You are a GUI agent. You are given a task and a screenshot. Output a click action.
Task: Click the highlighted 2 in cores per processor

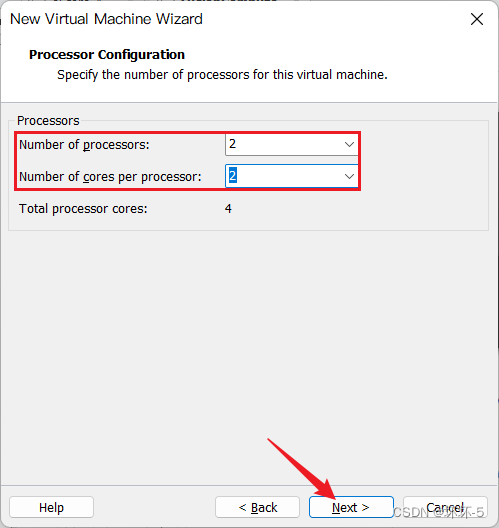pyautogui.click(x=232, y=176)
